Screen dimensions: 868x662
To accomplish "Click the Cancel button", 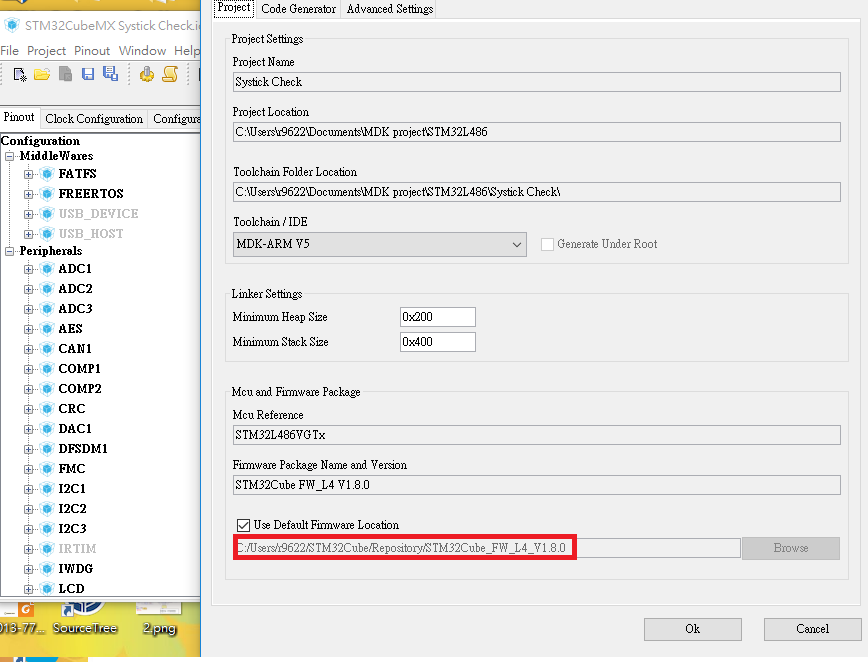I will pyautogui.click(x=813, y=629).
